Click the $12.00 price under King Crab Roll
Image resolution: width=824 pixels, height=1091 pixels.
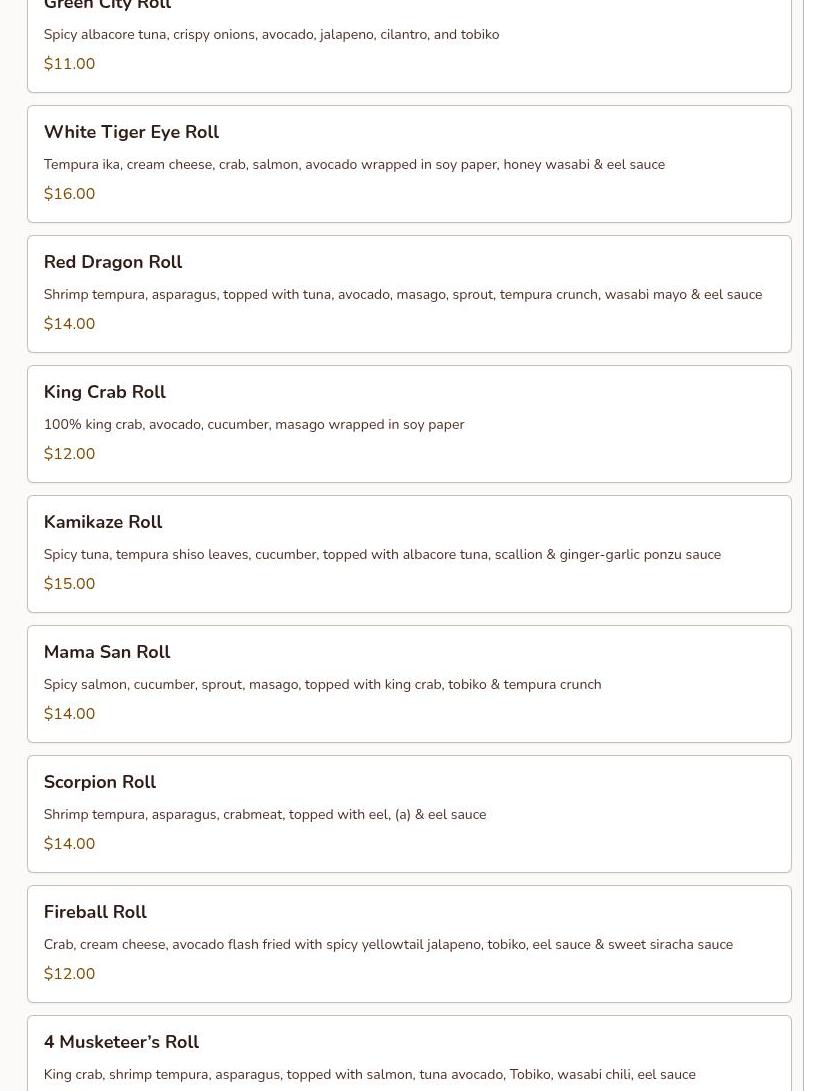(x=70, y=454)
